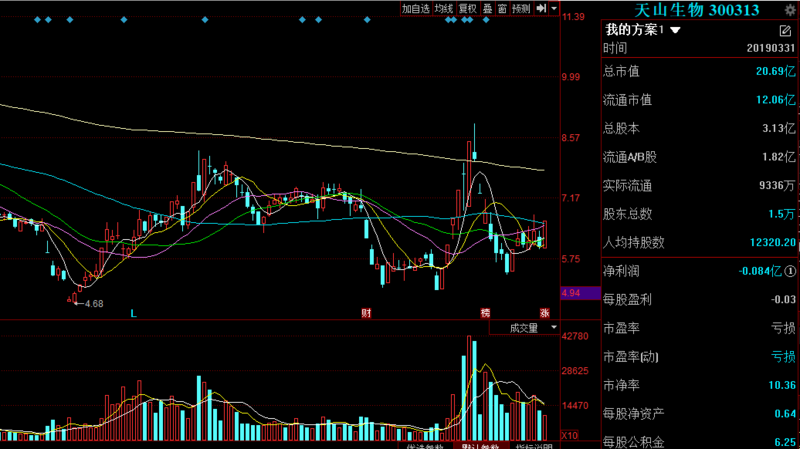Click the 4.68 low price label
This screenshot has height=449, width=800.
click(x=94, y=304)
